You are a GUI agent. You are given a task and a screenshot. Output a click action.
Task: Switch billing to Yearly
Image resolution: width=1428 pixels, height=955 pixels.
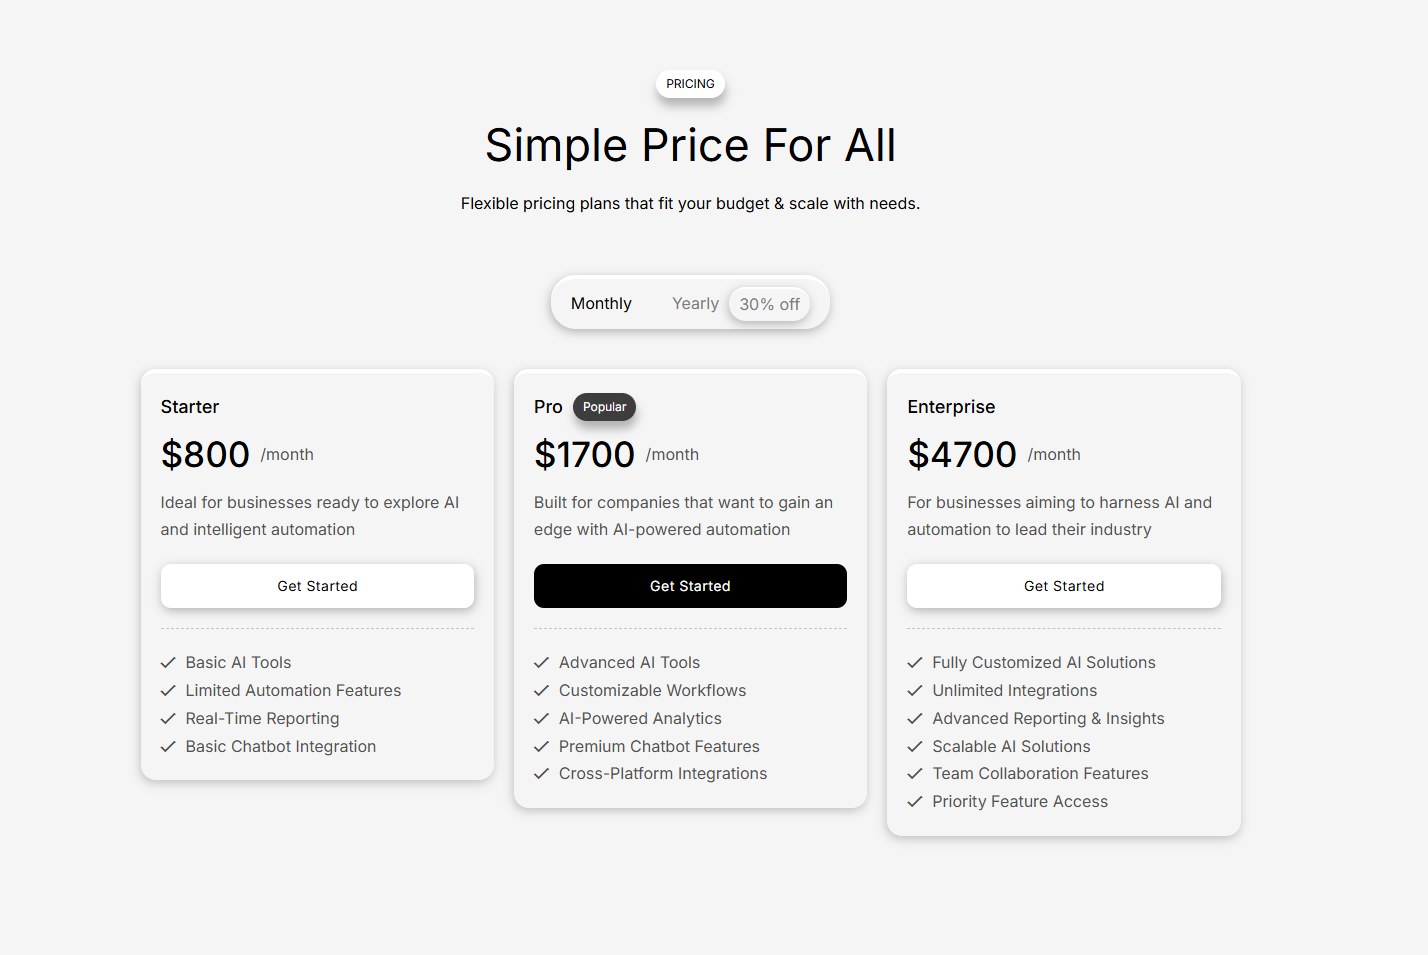pyautogui.click(x=695, y=303)
